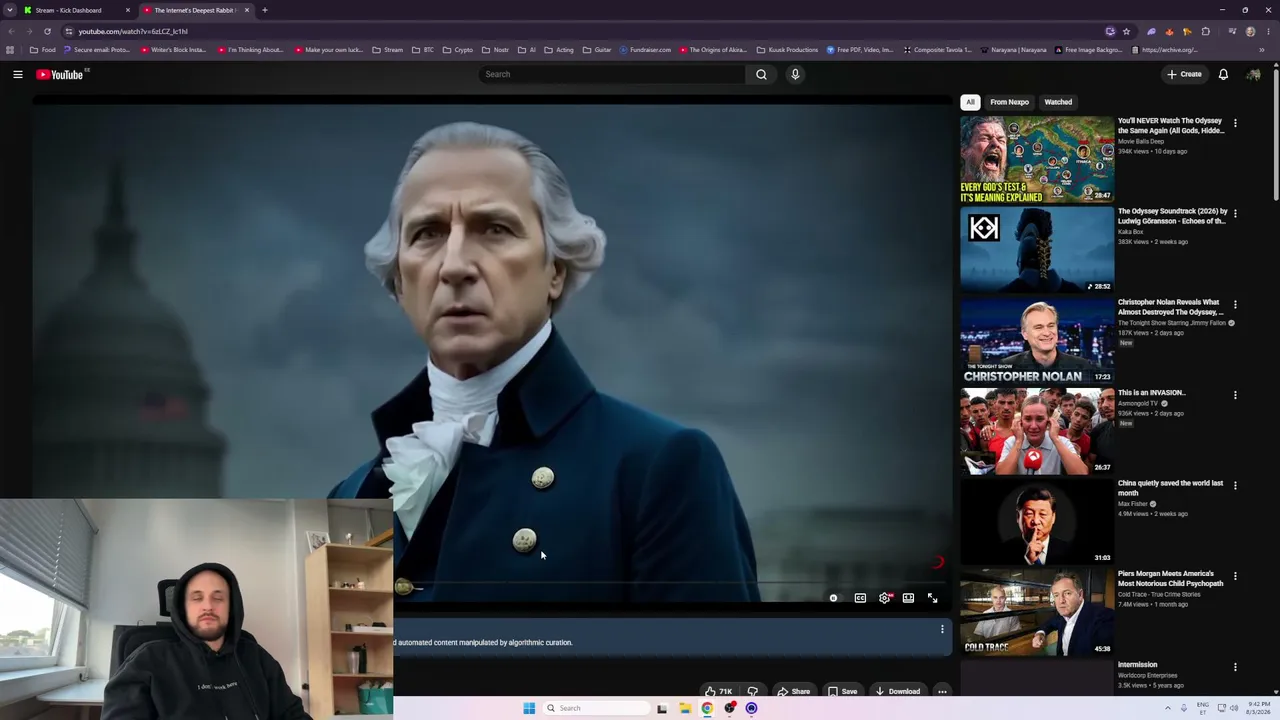Open more actions below the video
Screen dimensions: 1280x720
click(x=942, y=691)
